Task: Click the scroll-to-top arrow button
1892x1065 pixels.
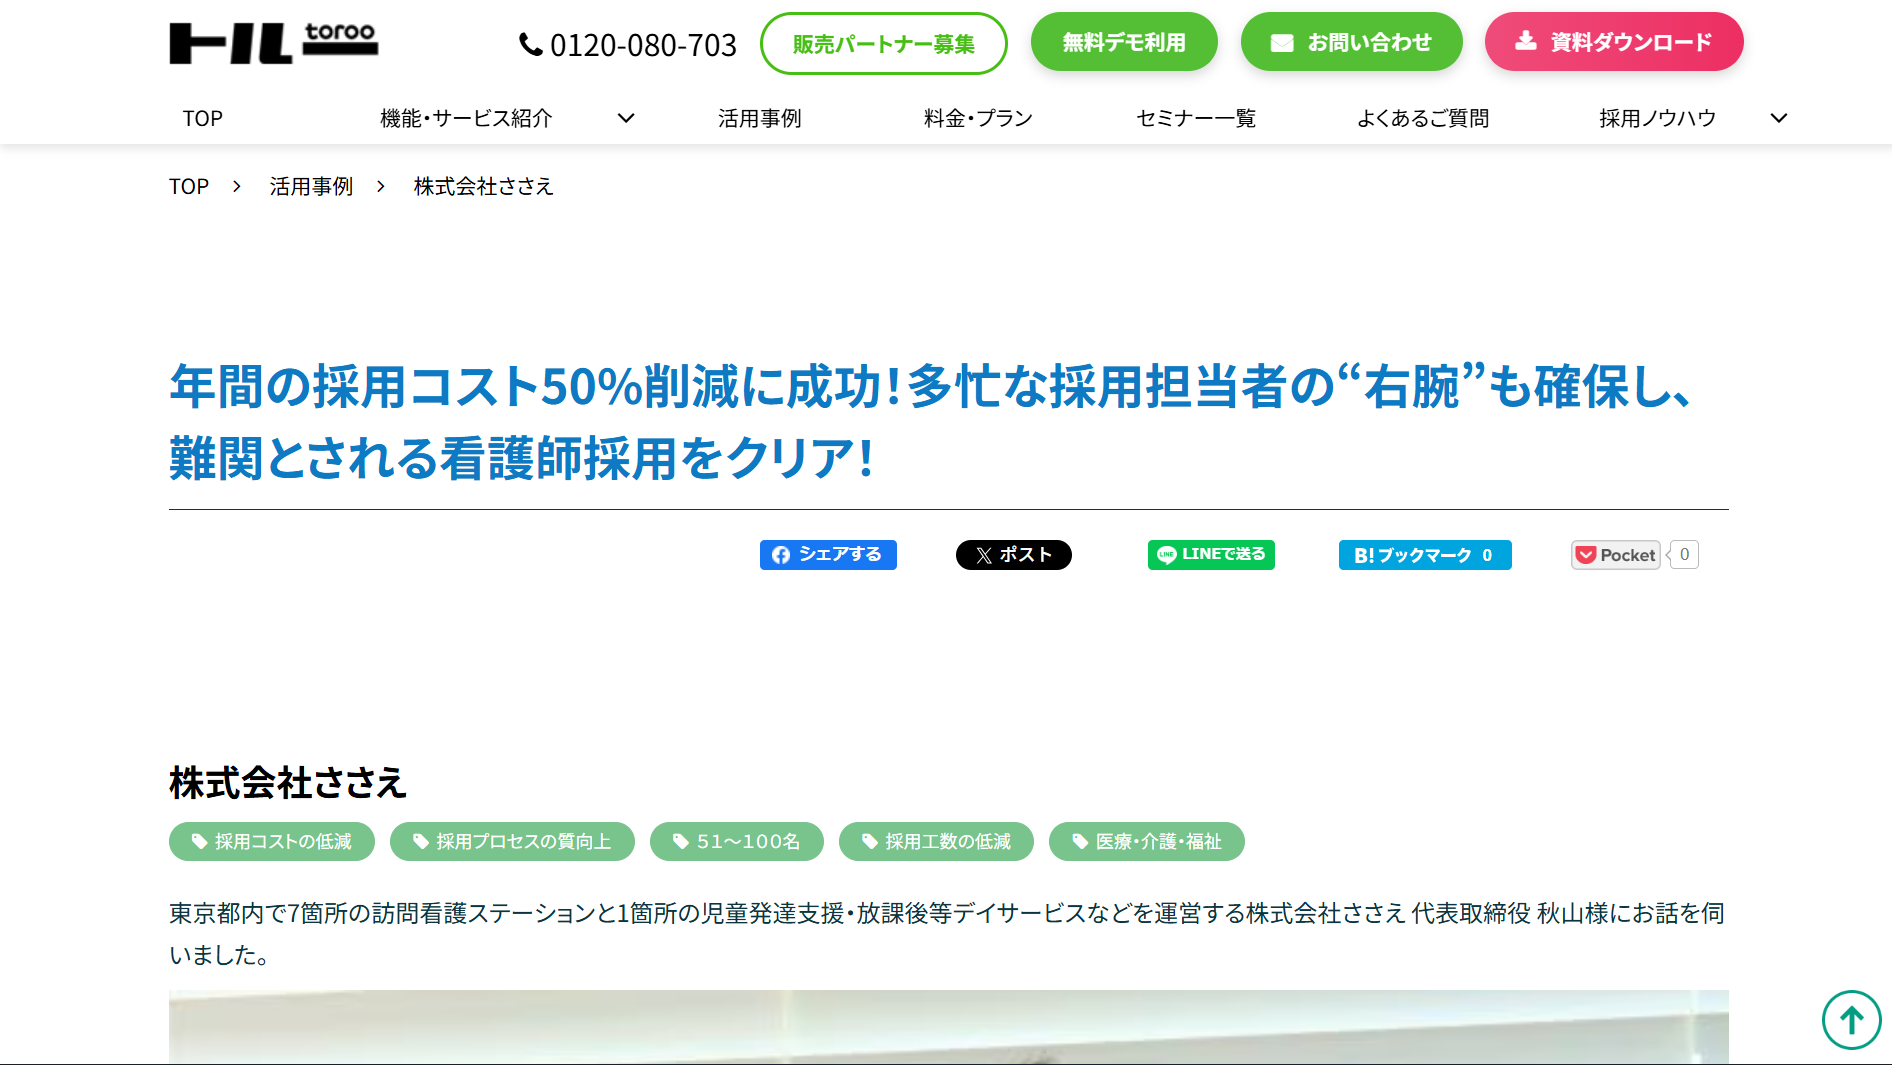Action: [x=1851, y=1019]
